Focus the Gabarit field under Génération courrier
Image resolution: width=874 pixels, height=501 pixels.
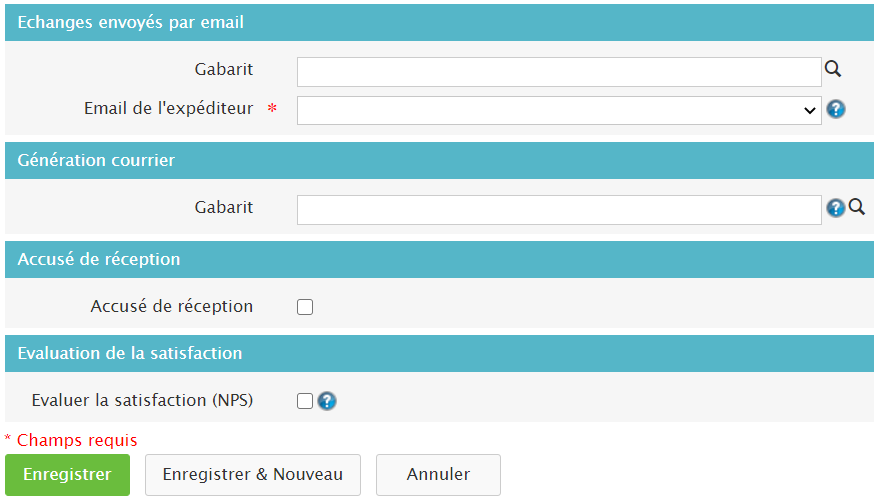click(559, 210)
